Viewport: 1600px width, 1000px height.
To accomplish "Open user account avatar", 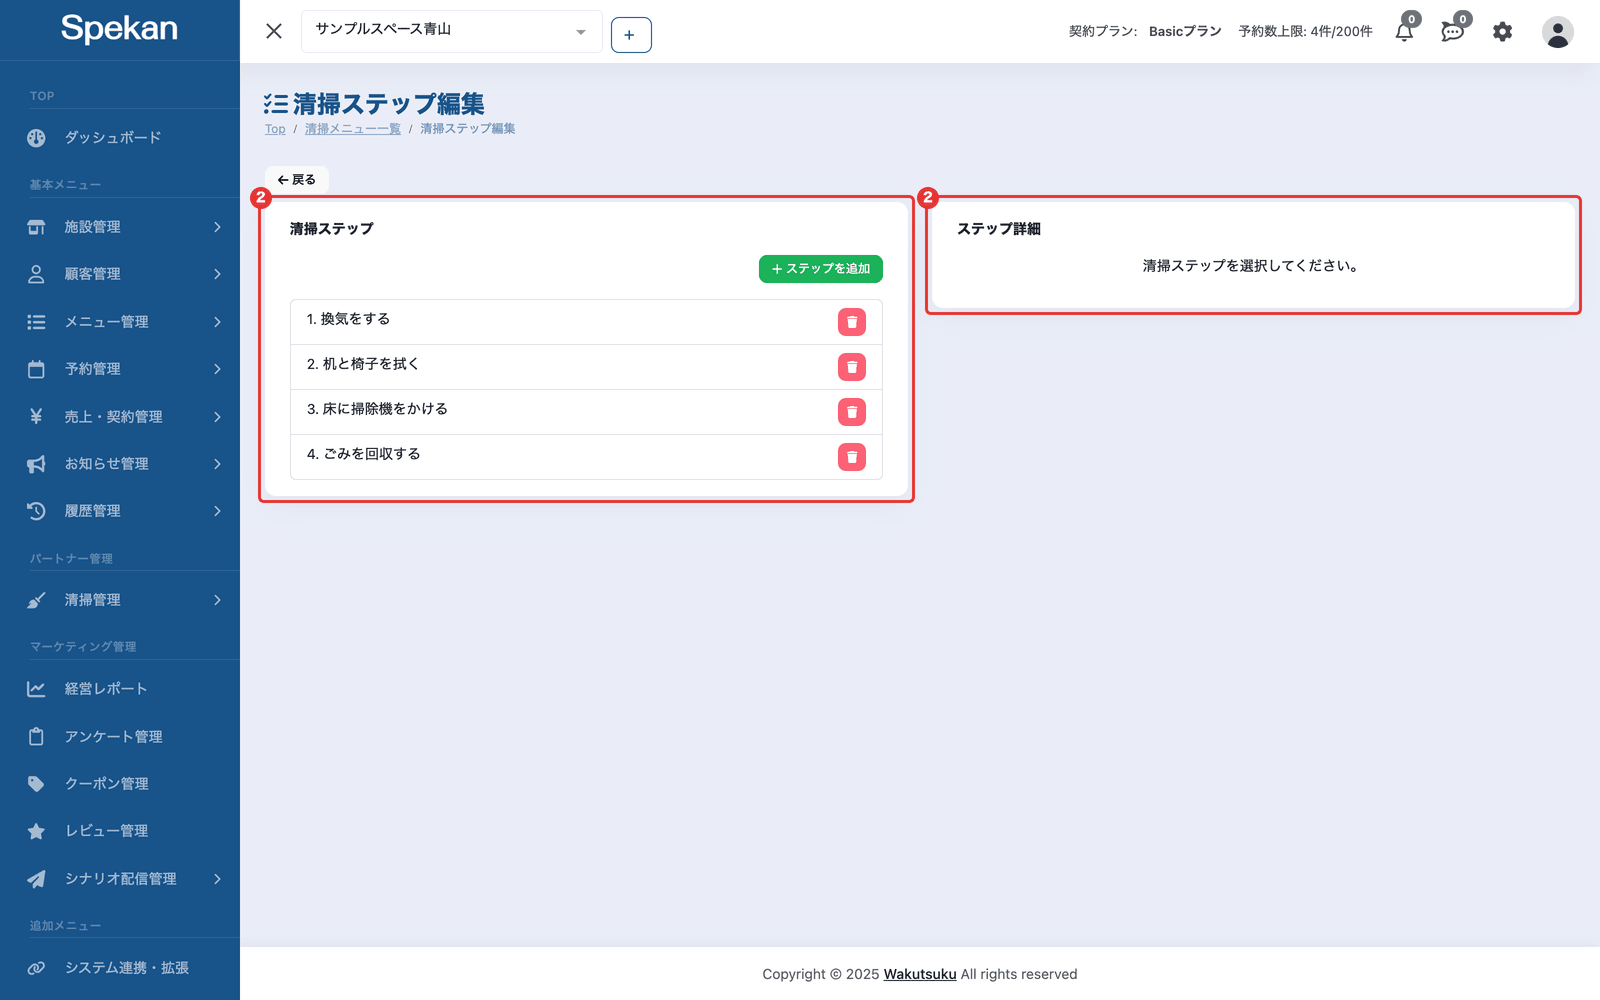I will pos(1557,32).
